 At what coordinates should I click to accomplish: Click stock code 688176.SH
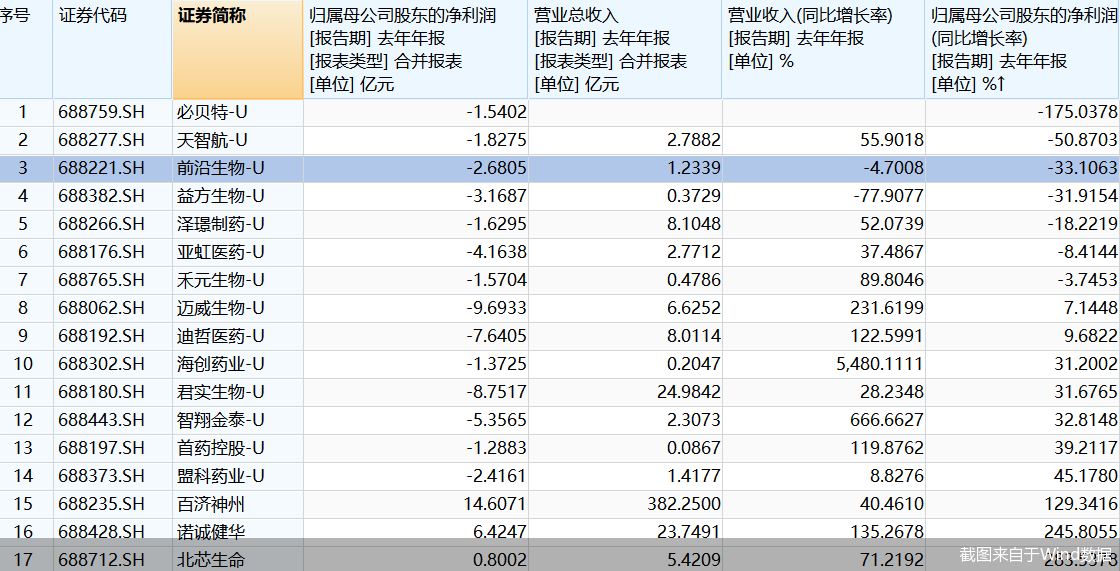(101, 252)
